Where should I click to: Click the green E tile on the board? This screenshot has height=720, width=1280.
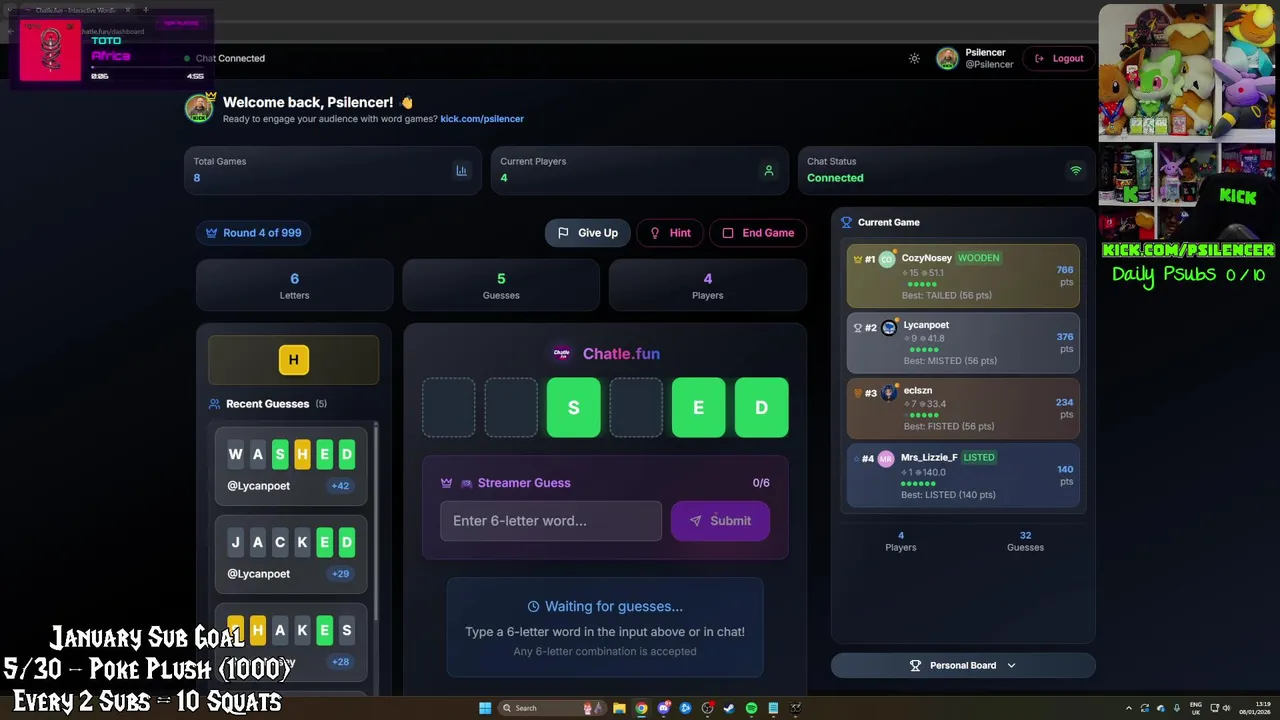[698, 408]
